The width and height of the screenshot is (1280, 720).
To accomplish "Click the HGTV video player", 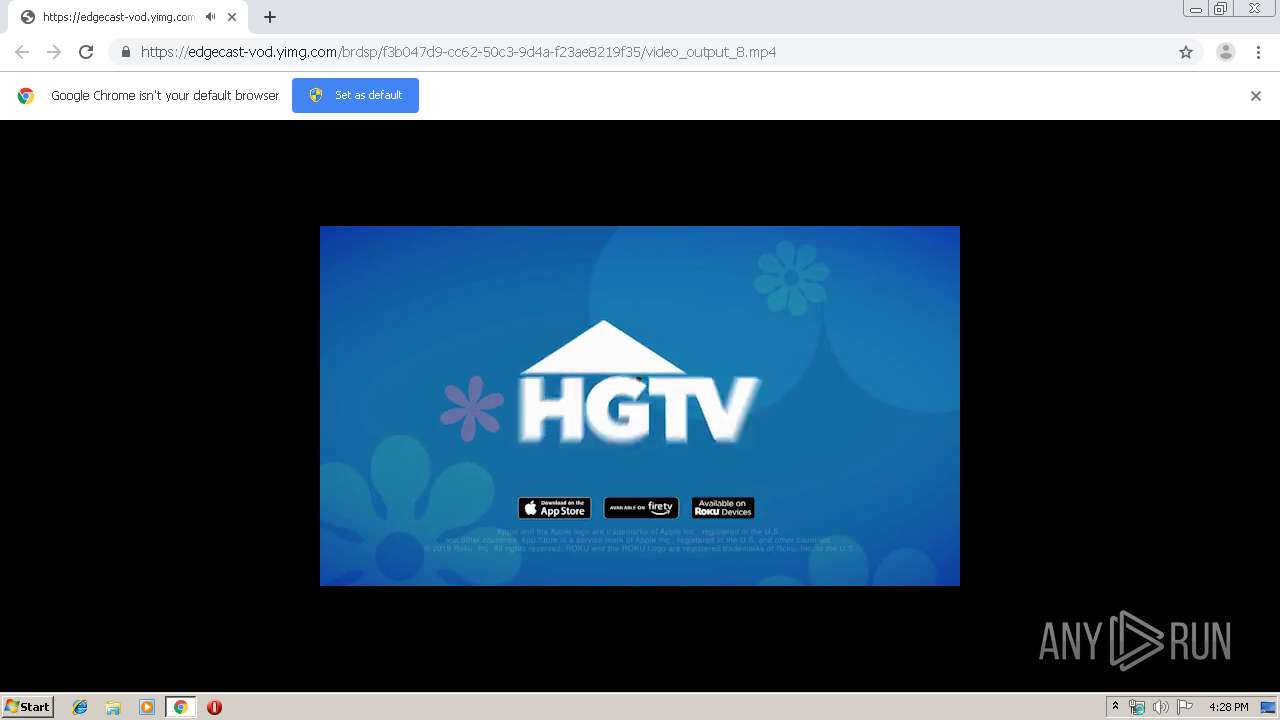I will [640, 406].
